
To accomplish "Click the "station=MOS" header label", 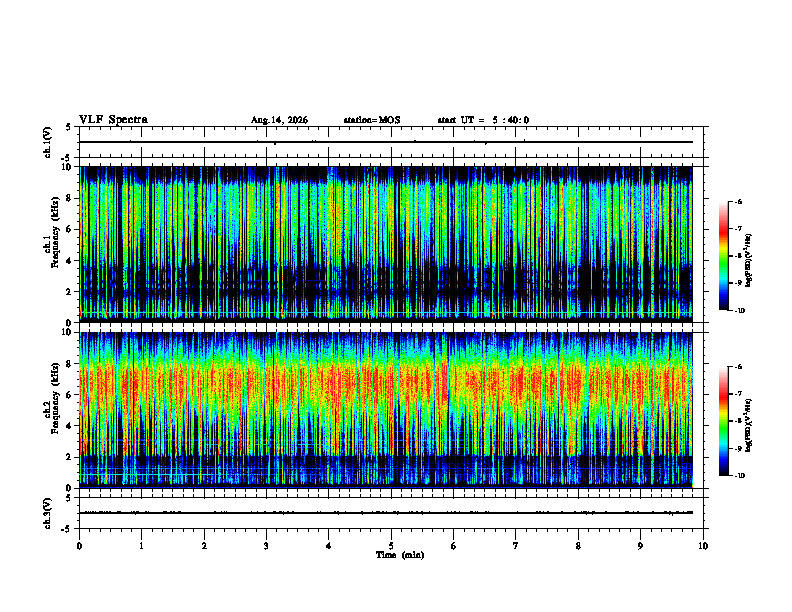I will [372, 120].
